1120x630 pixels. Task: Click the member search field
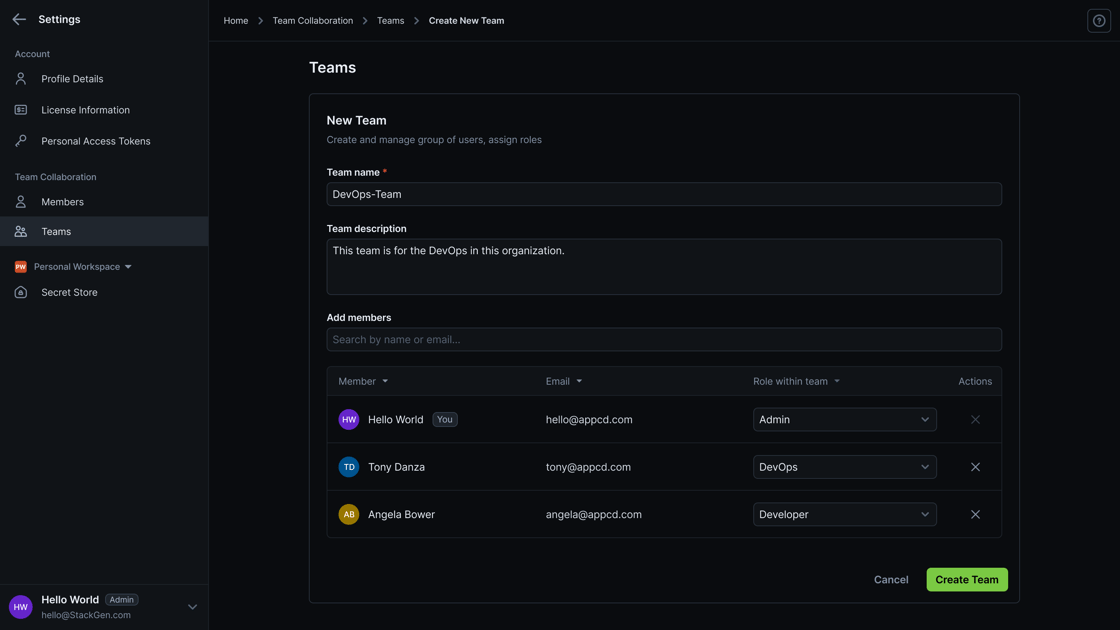663,339
